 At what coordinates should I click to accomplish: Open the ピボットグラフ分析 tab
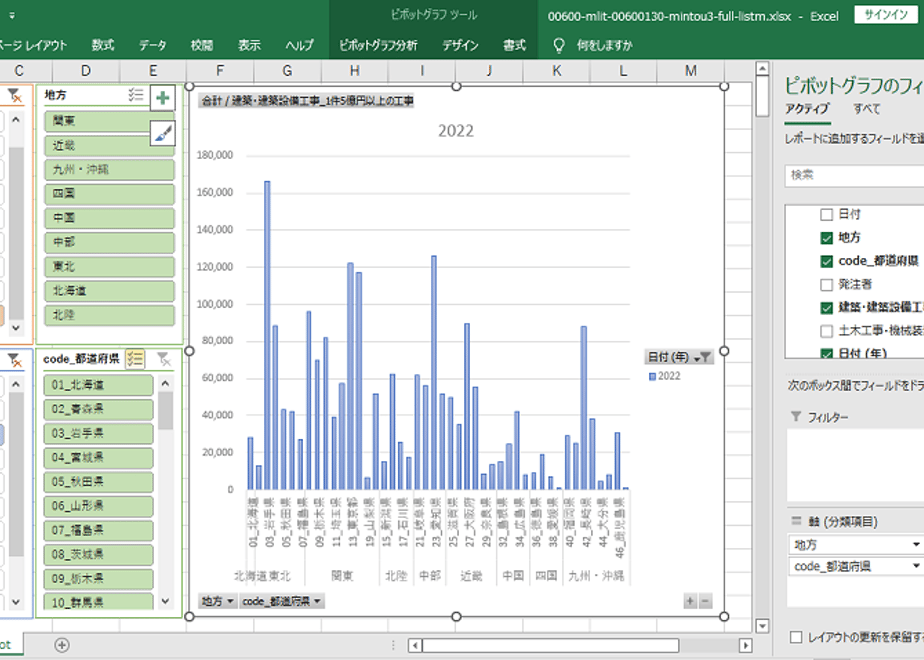378,45
